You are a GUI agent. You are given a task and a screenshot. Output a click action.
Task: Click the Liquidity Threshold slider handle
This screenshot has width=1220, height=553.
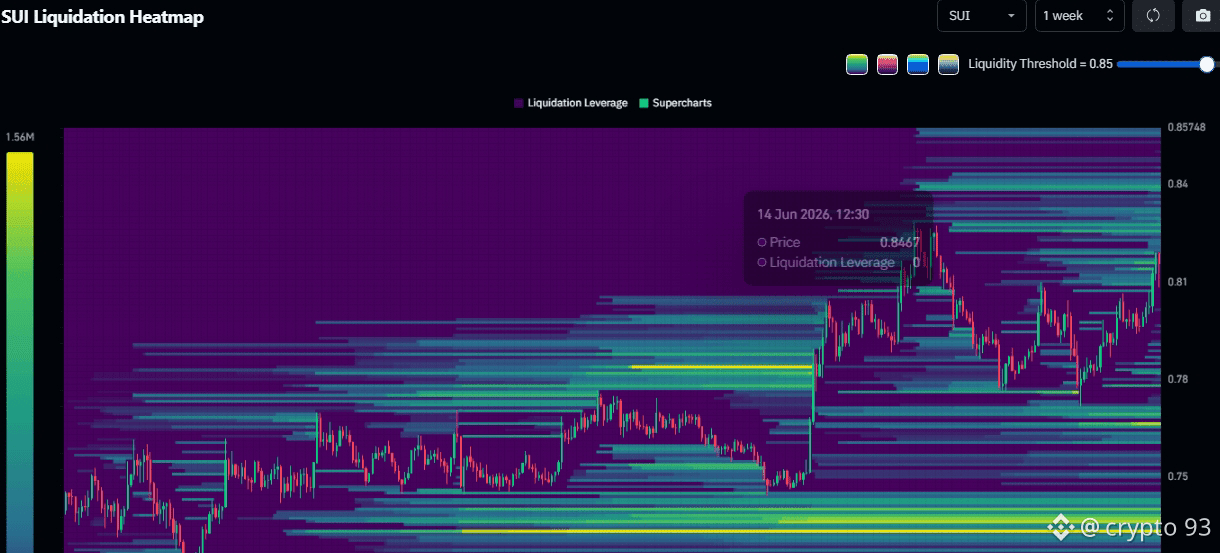click(x=1206, y=64)
